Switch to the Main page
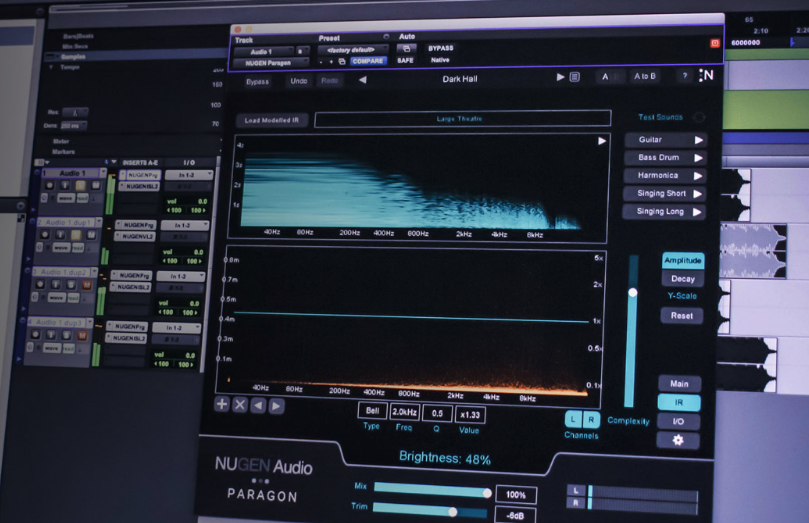Image resolution: width=809 pixels, height=523 pixels. (x=679, y=384)
